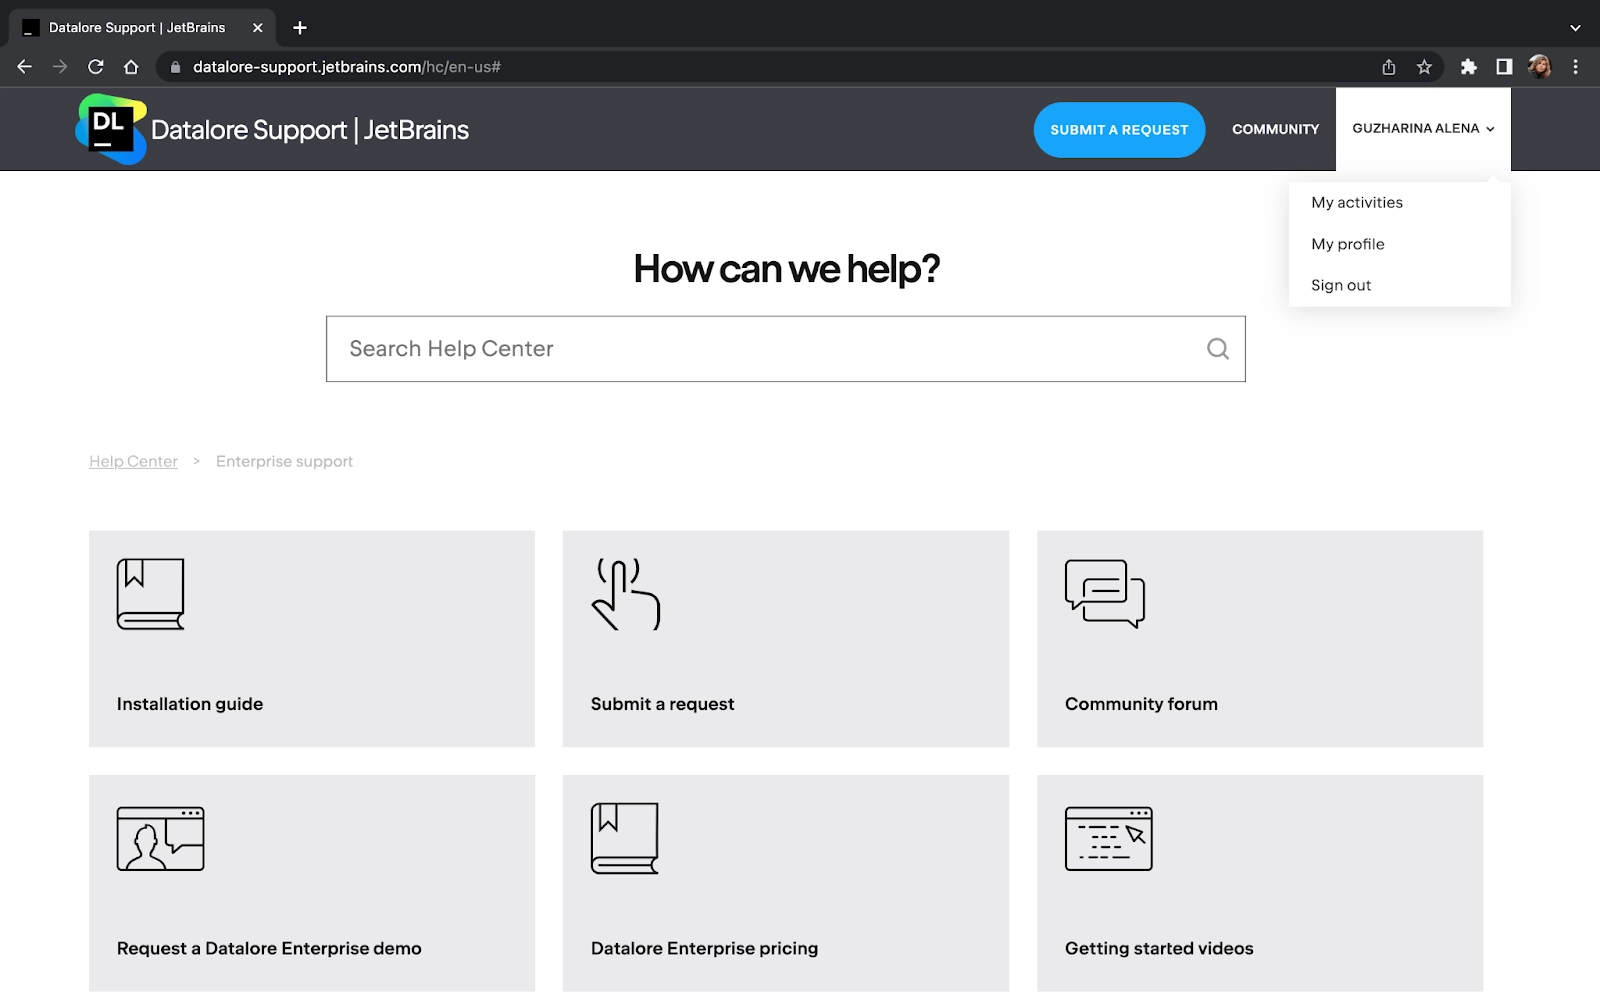
Task: Open the Chrome profile avatar
Action: 1540,67
